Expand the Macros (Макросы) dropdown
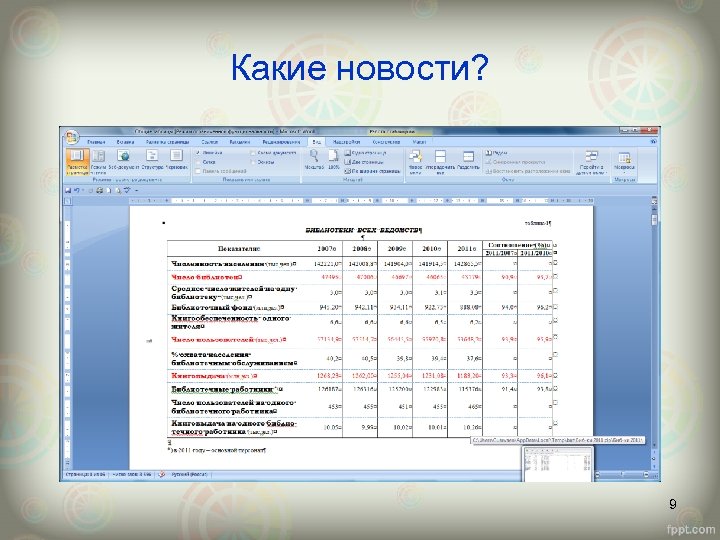 coord(624,162)
